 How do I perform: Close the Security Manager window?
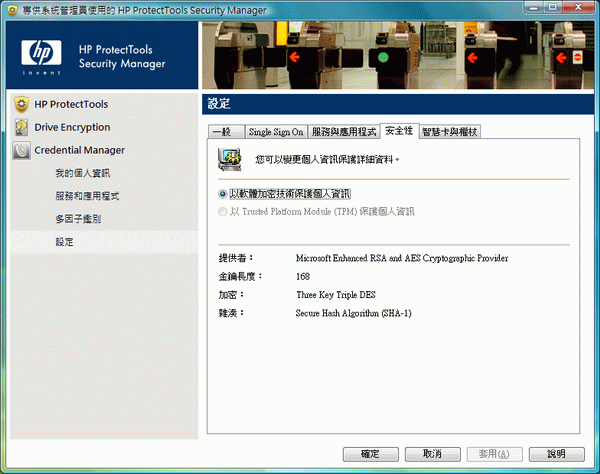click(x=579, y=7)
